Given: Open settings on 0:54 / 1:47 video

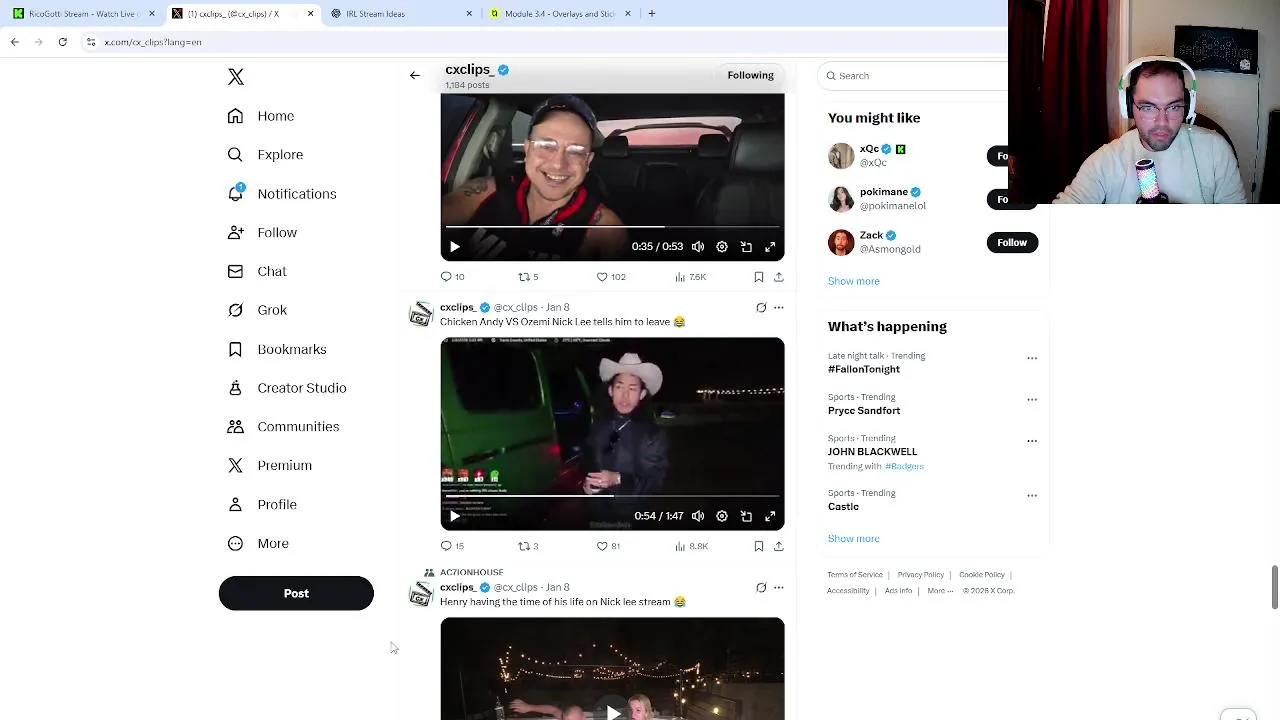Looking at the screenshot, I should (722, 516).
